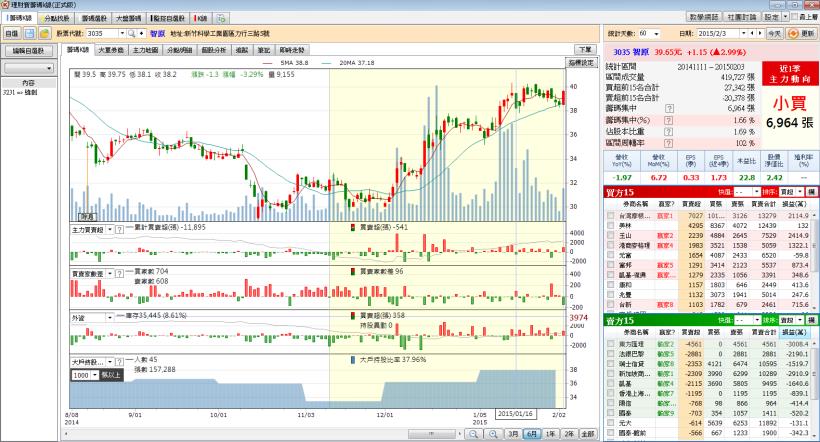Switch to the 分點找股 tab

pos(52,18)
